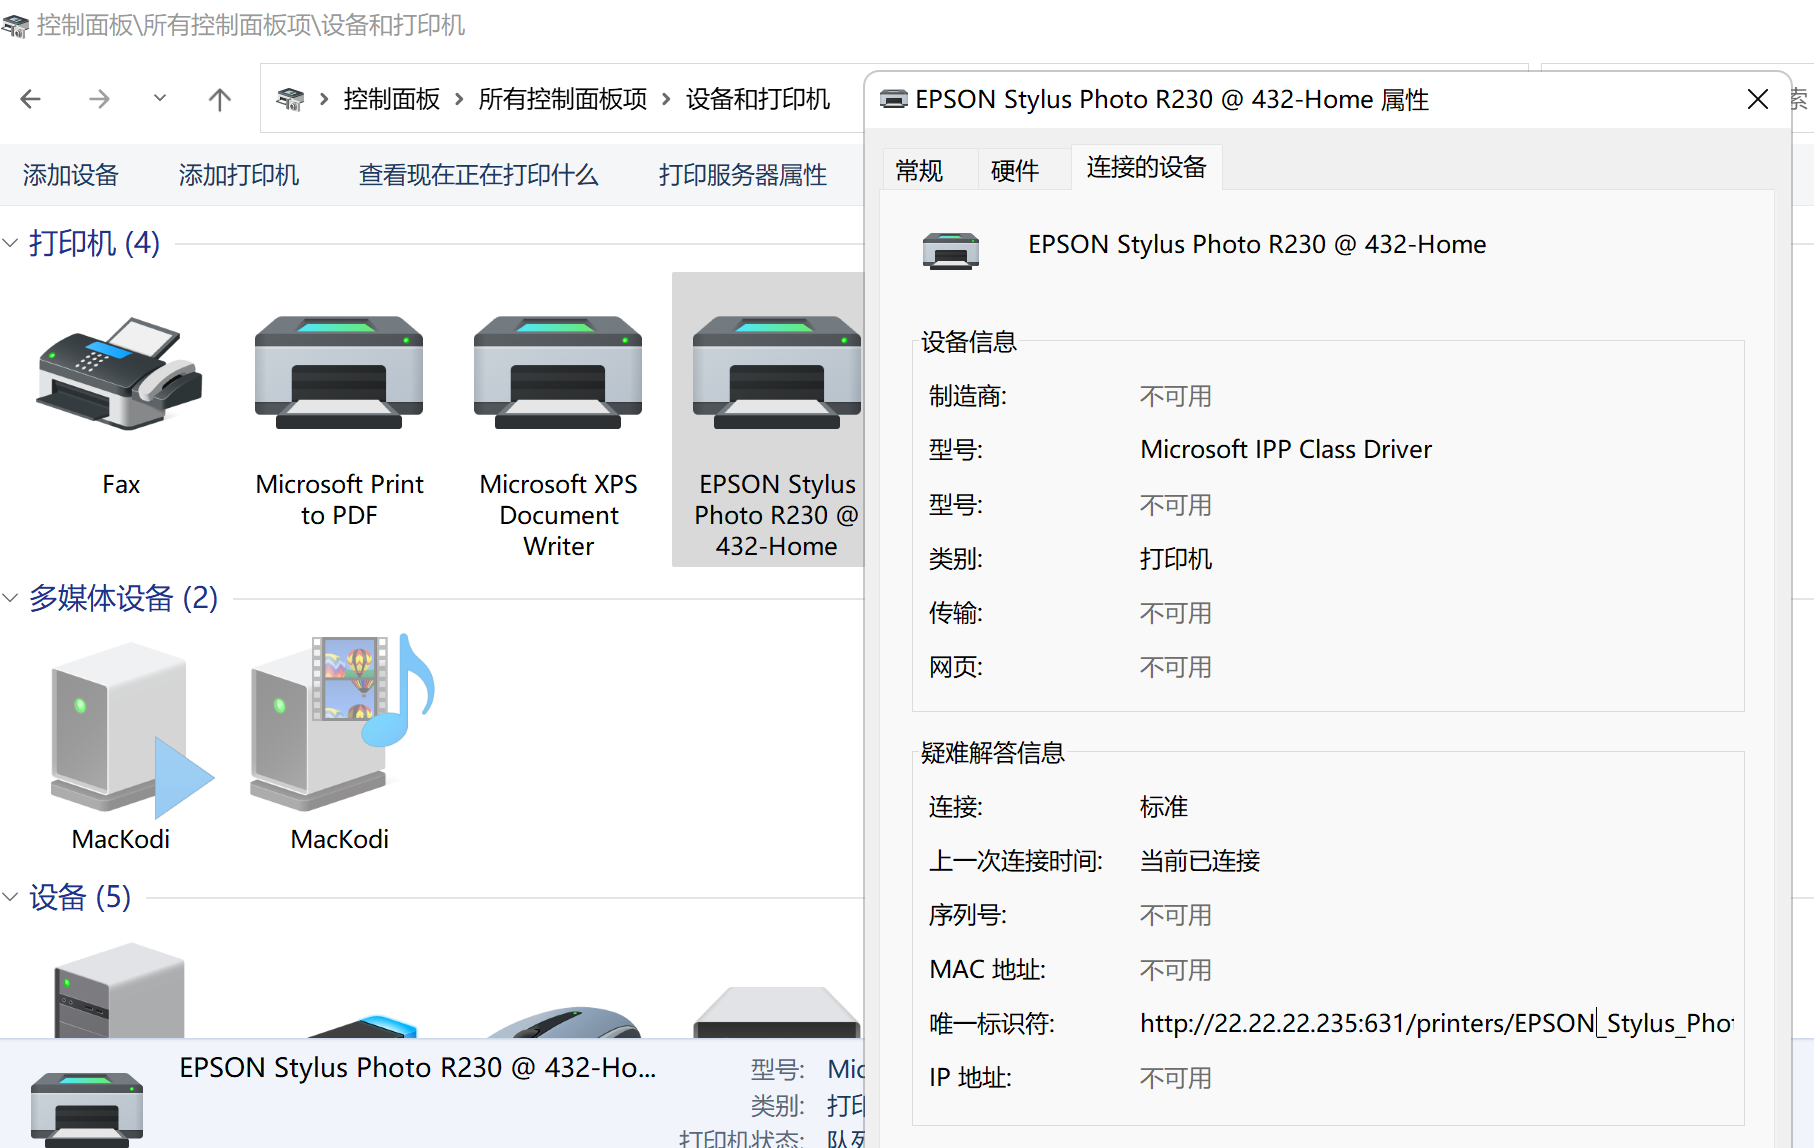Click the 唯一标识符 URL value
1814x1148 pixels.
pyautogui.click(x=1437, y=1023)
